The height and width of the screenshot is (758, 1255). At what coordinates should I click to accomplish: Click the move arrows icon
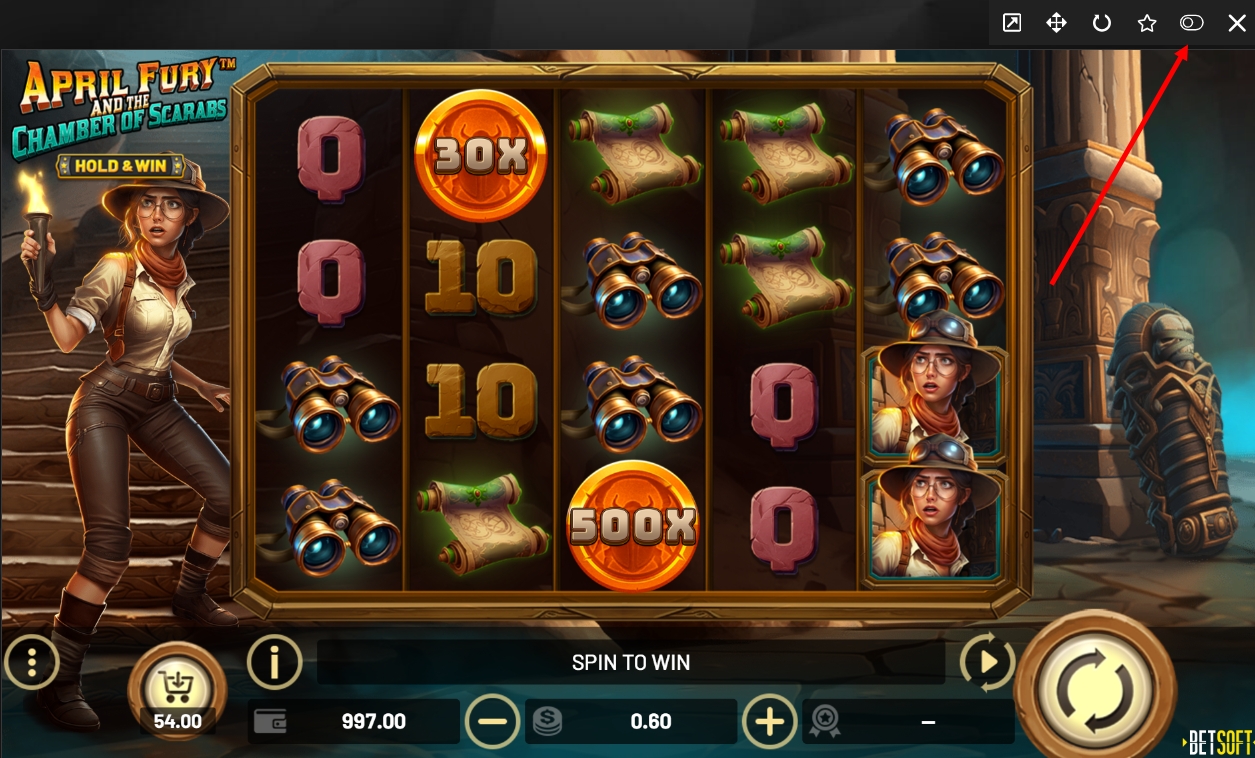tap(1057, 23)
